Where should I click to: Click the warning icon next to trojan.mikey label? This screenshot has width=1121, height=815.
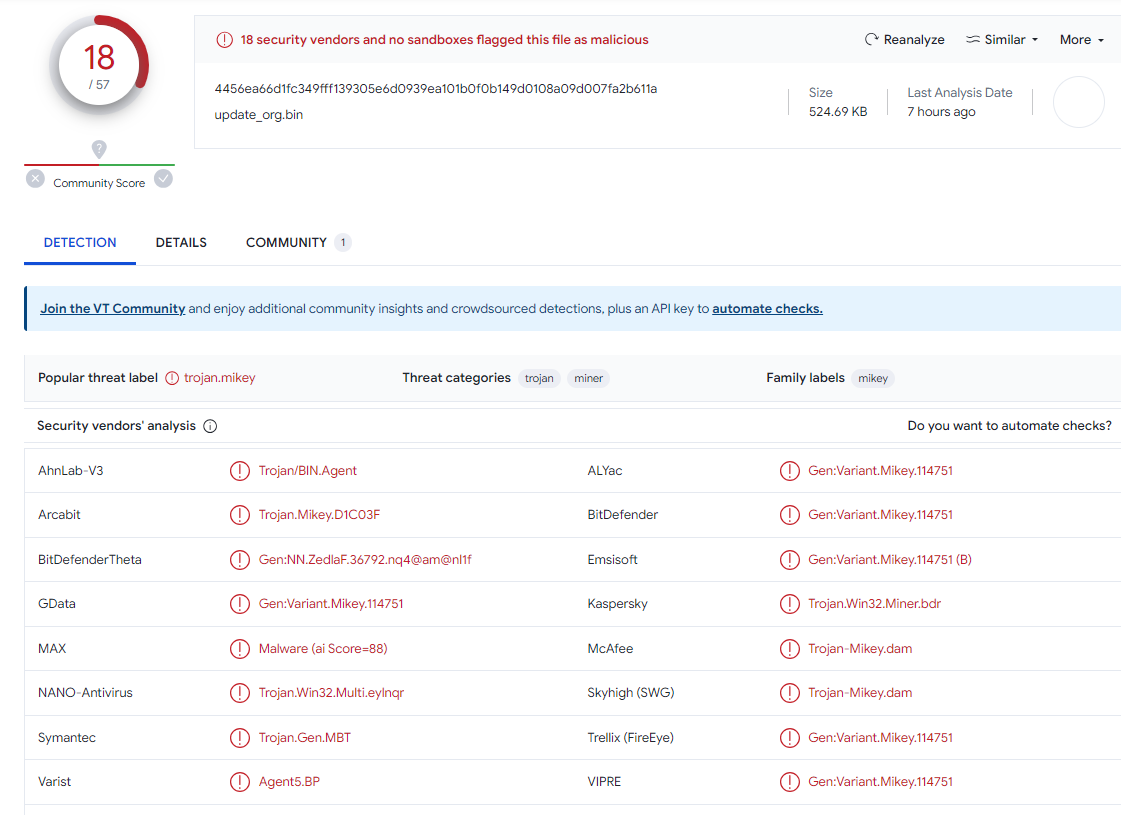tap(172, 378)
